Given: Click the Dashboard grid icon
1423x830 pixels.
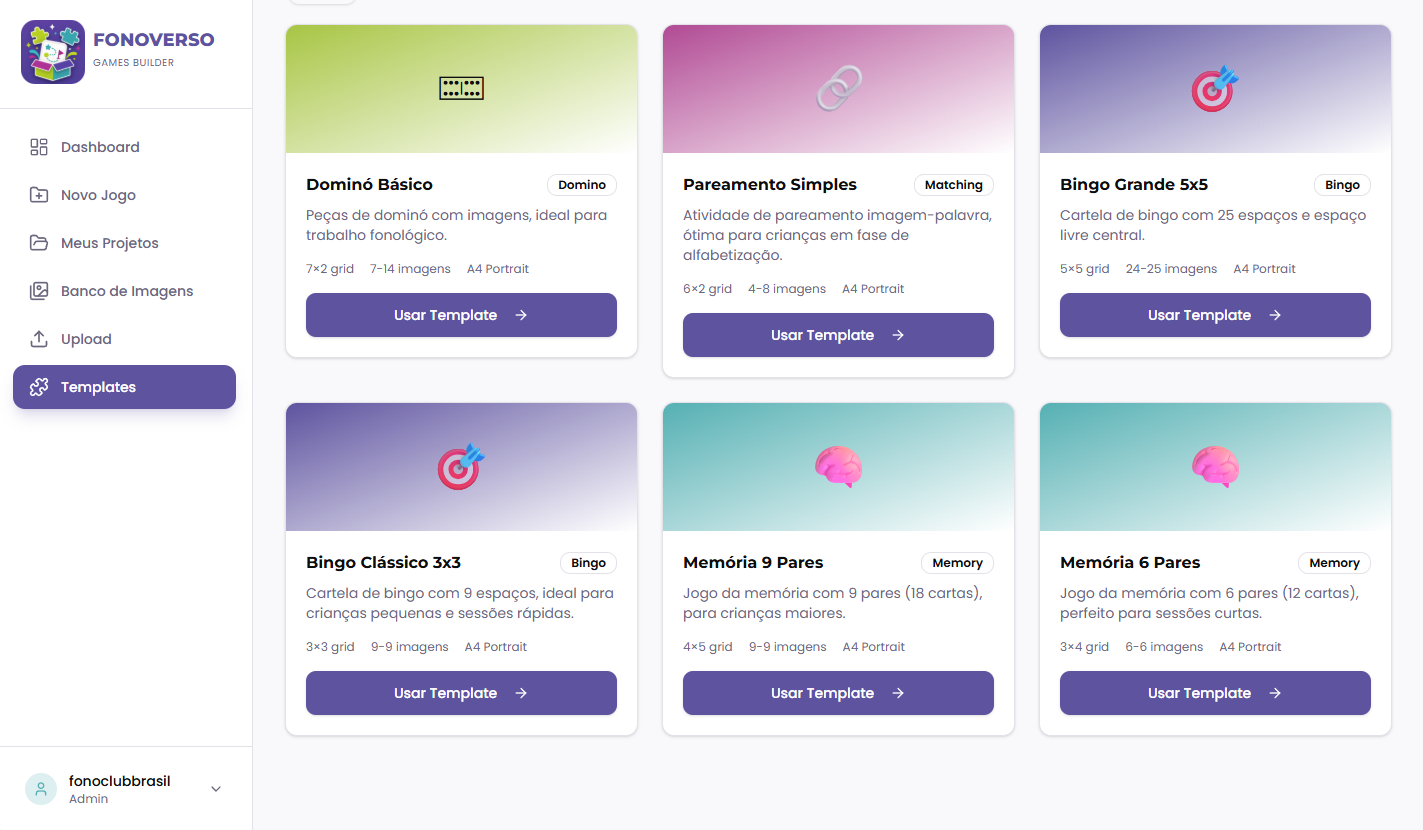Looking at the screenshot, I should 39,147.
